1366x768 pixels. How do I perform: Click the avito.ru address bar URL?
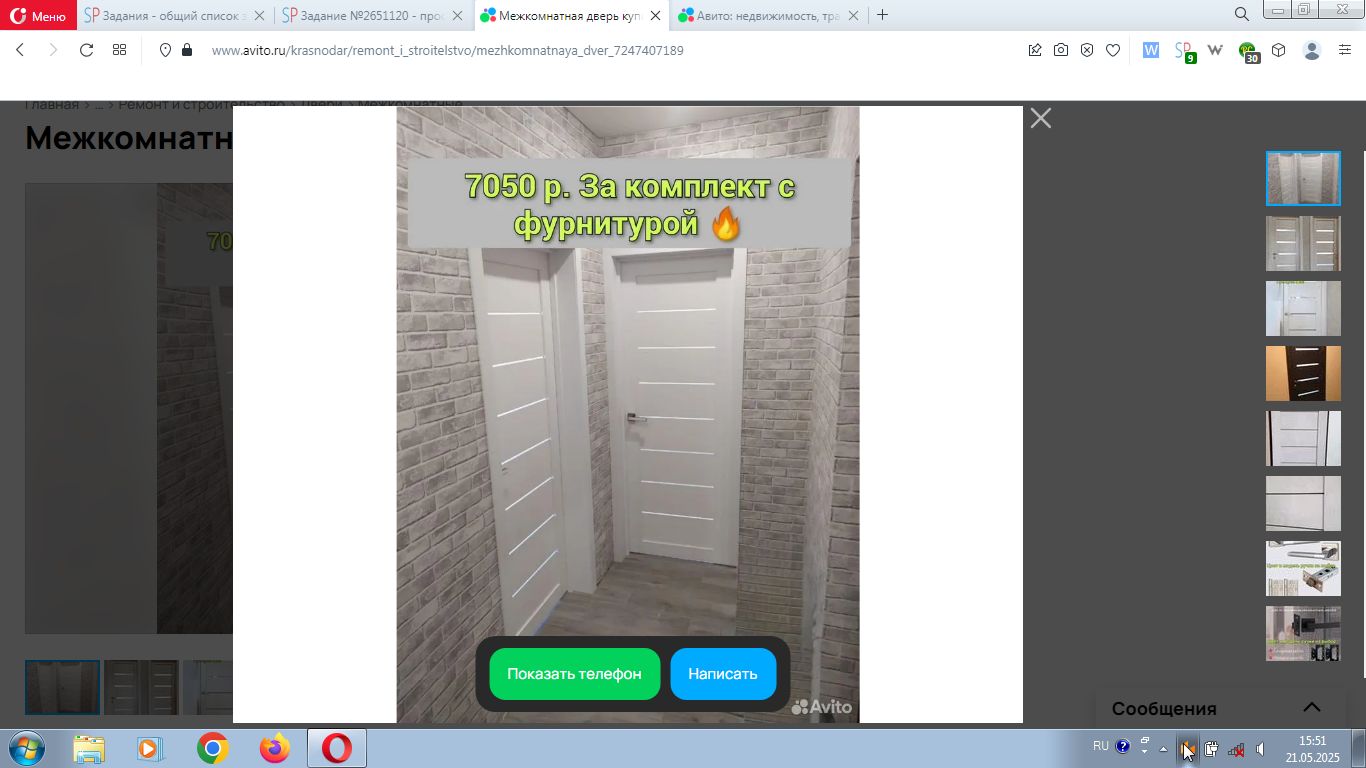click(448, 50)
